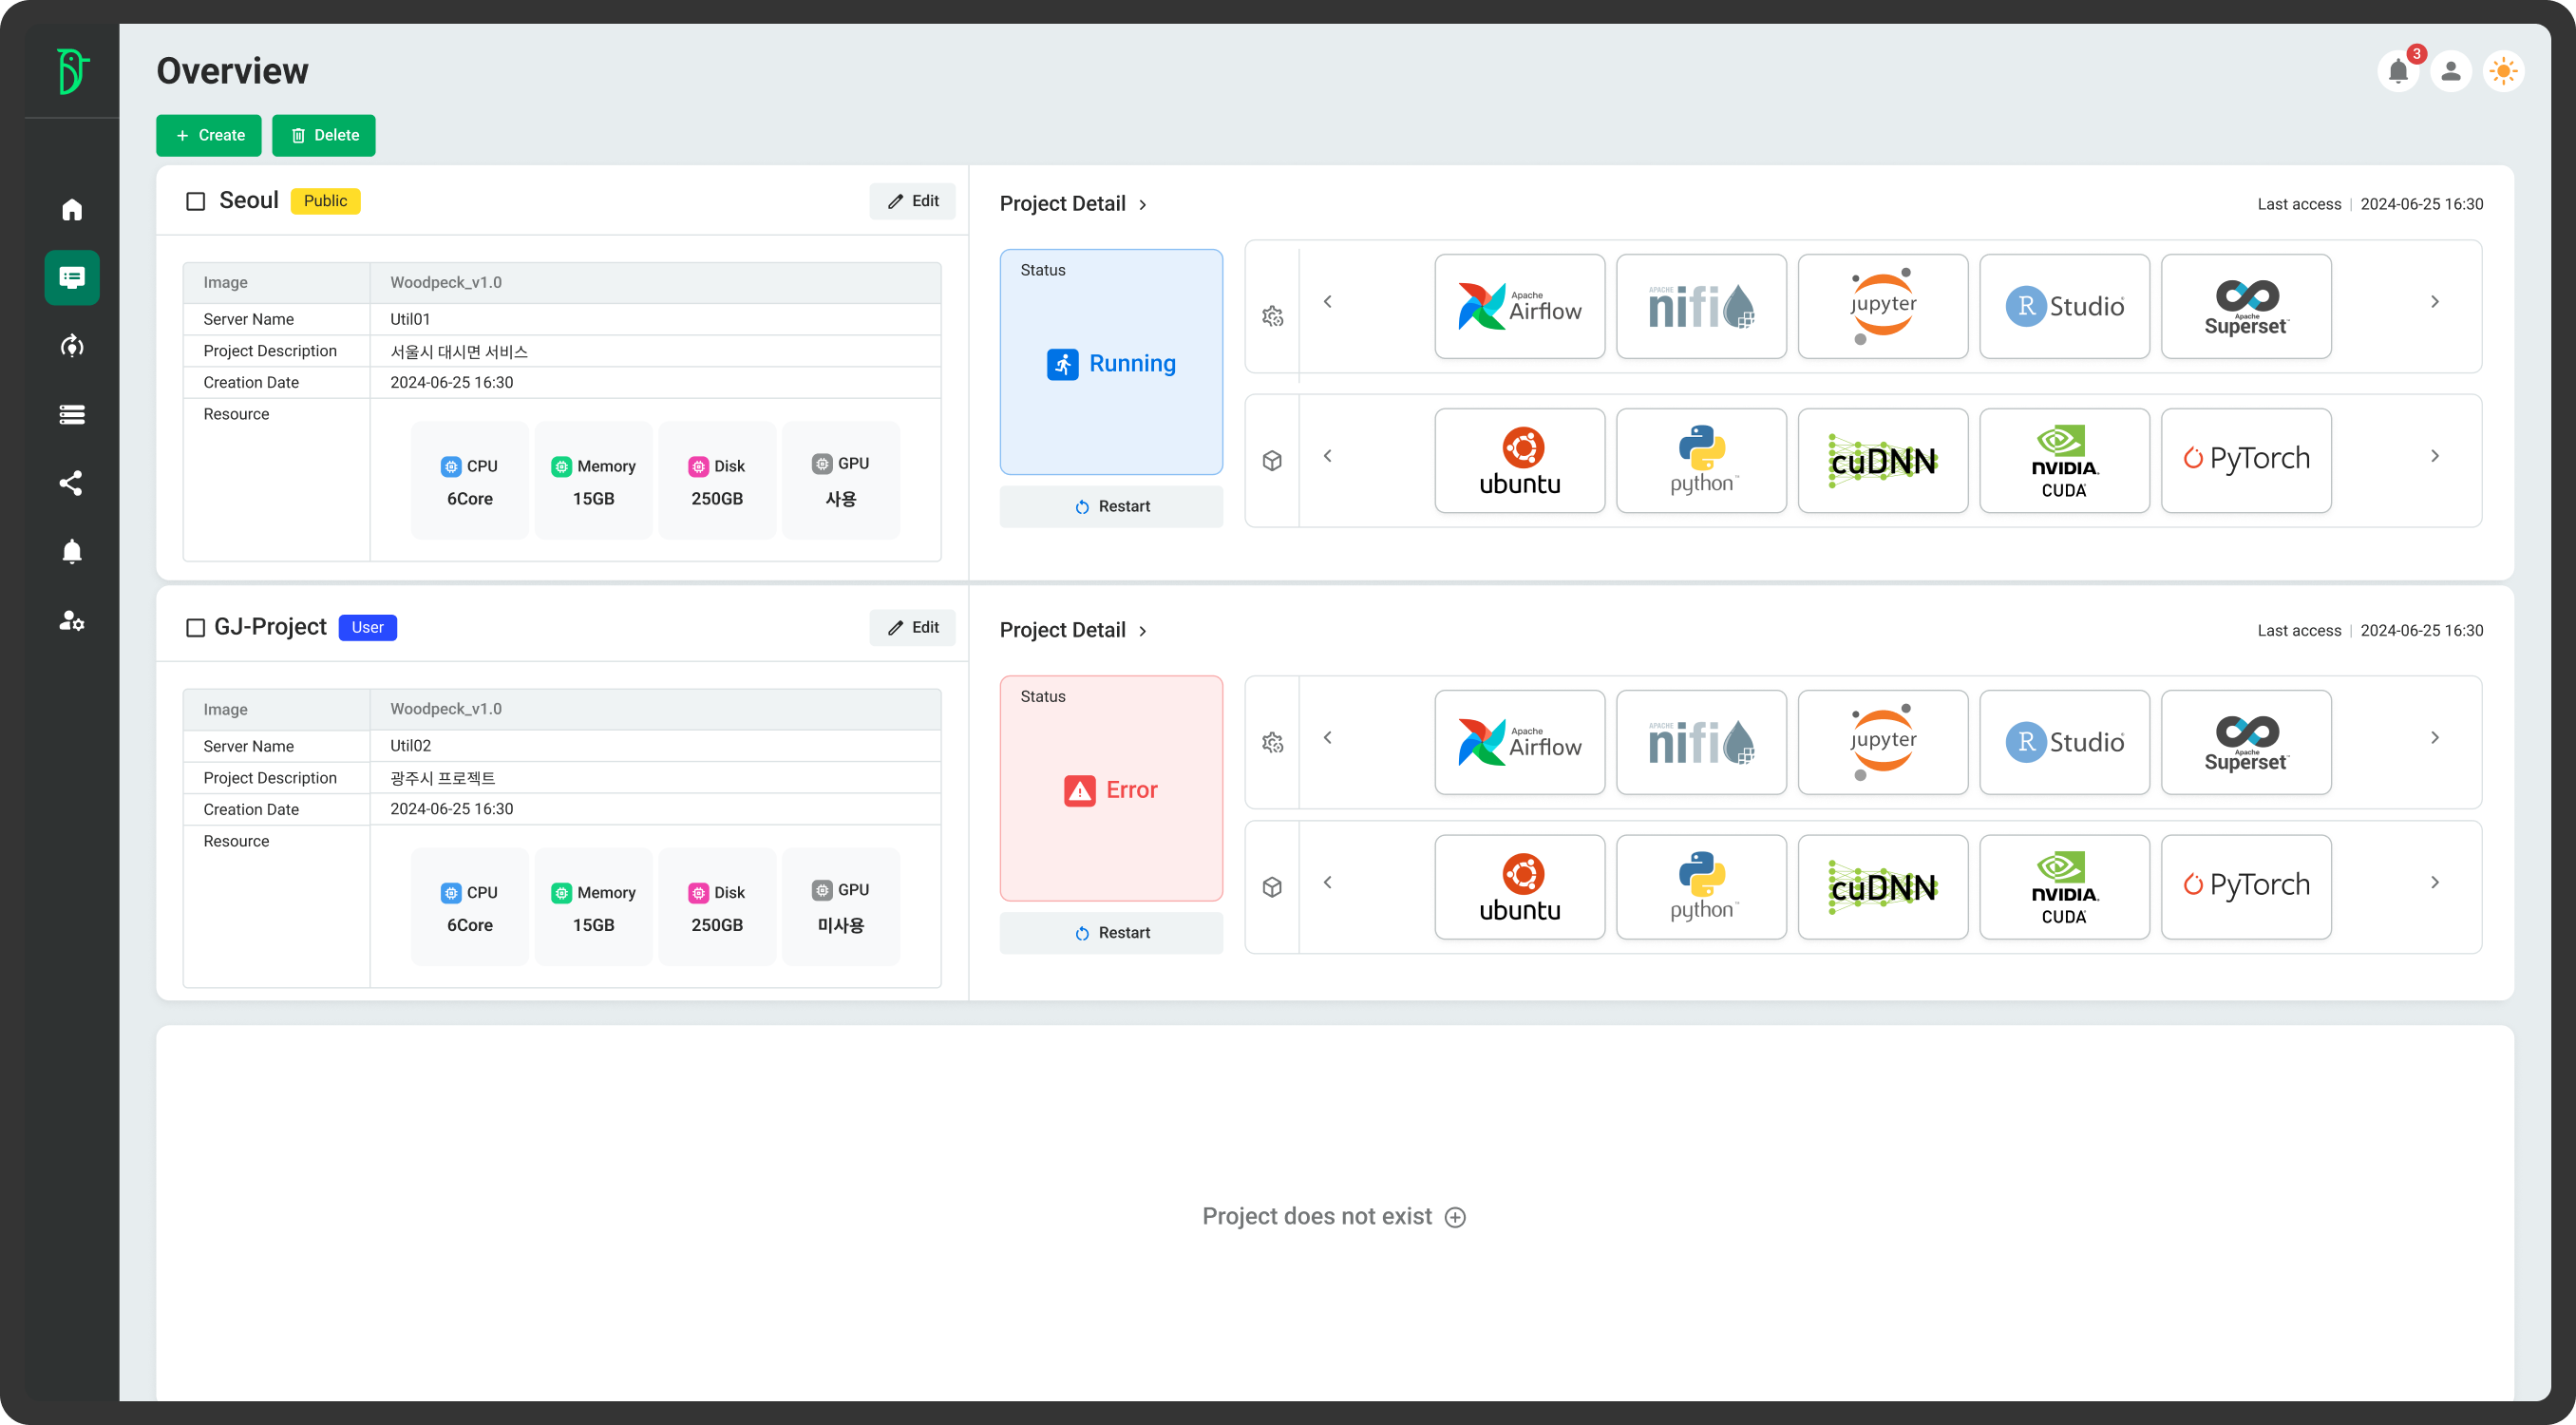This screenshot has height=1425, width=2576.
Task: Edit the GJ-Project
Action: [x=912, y=627]
